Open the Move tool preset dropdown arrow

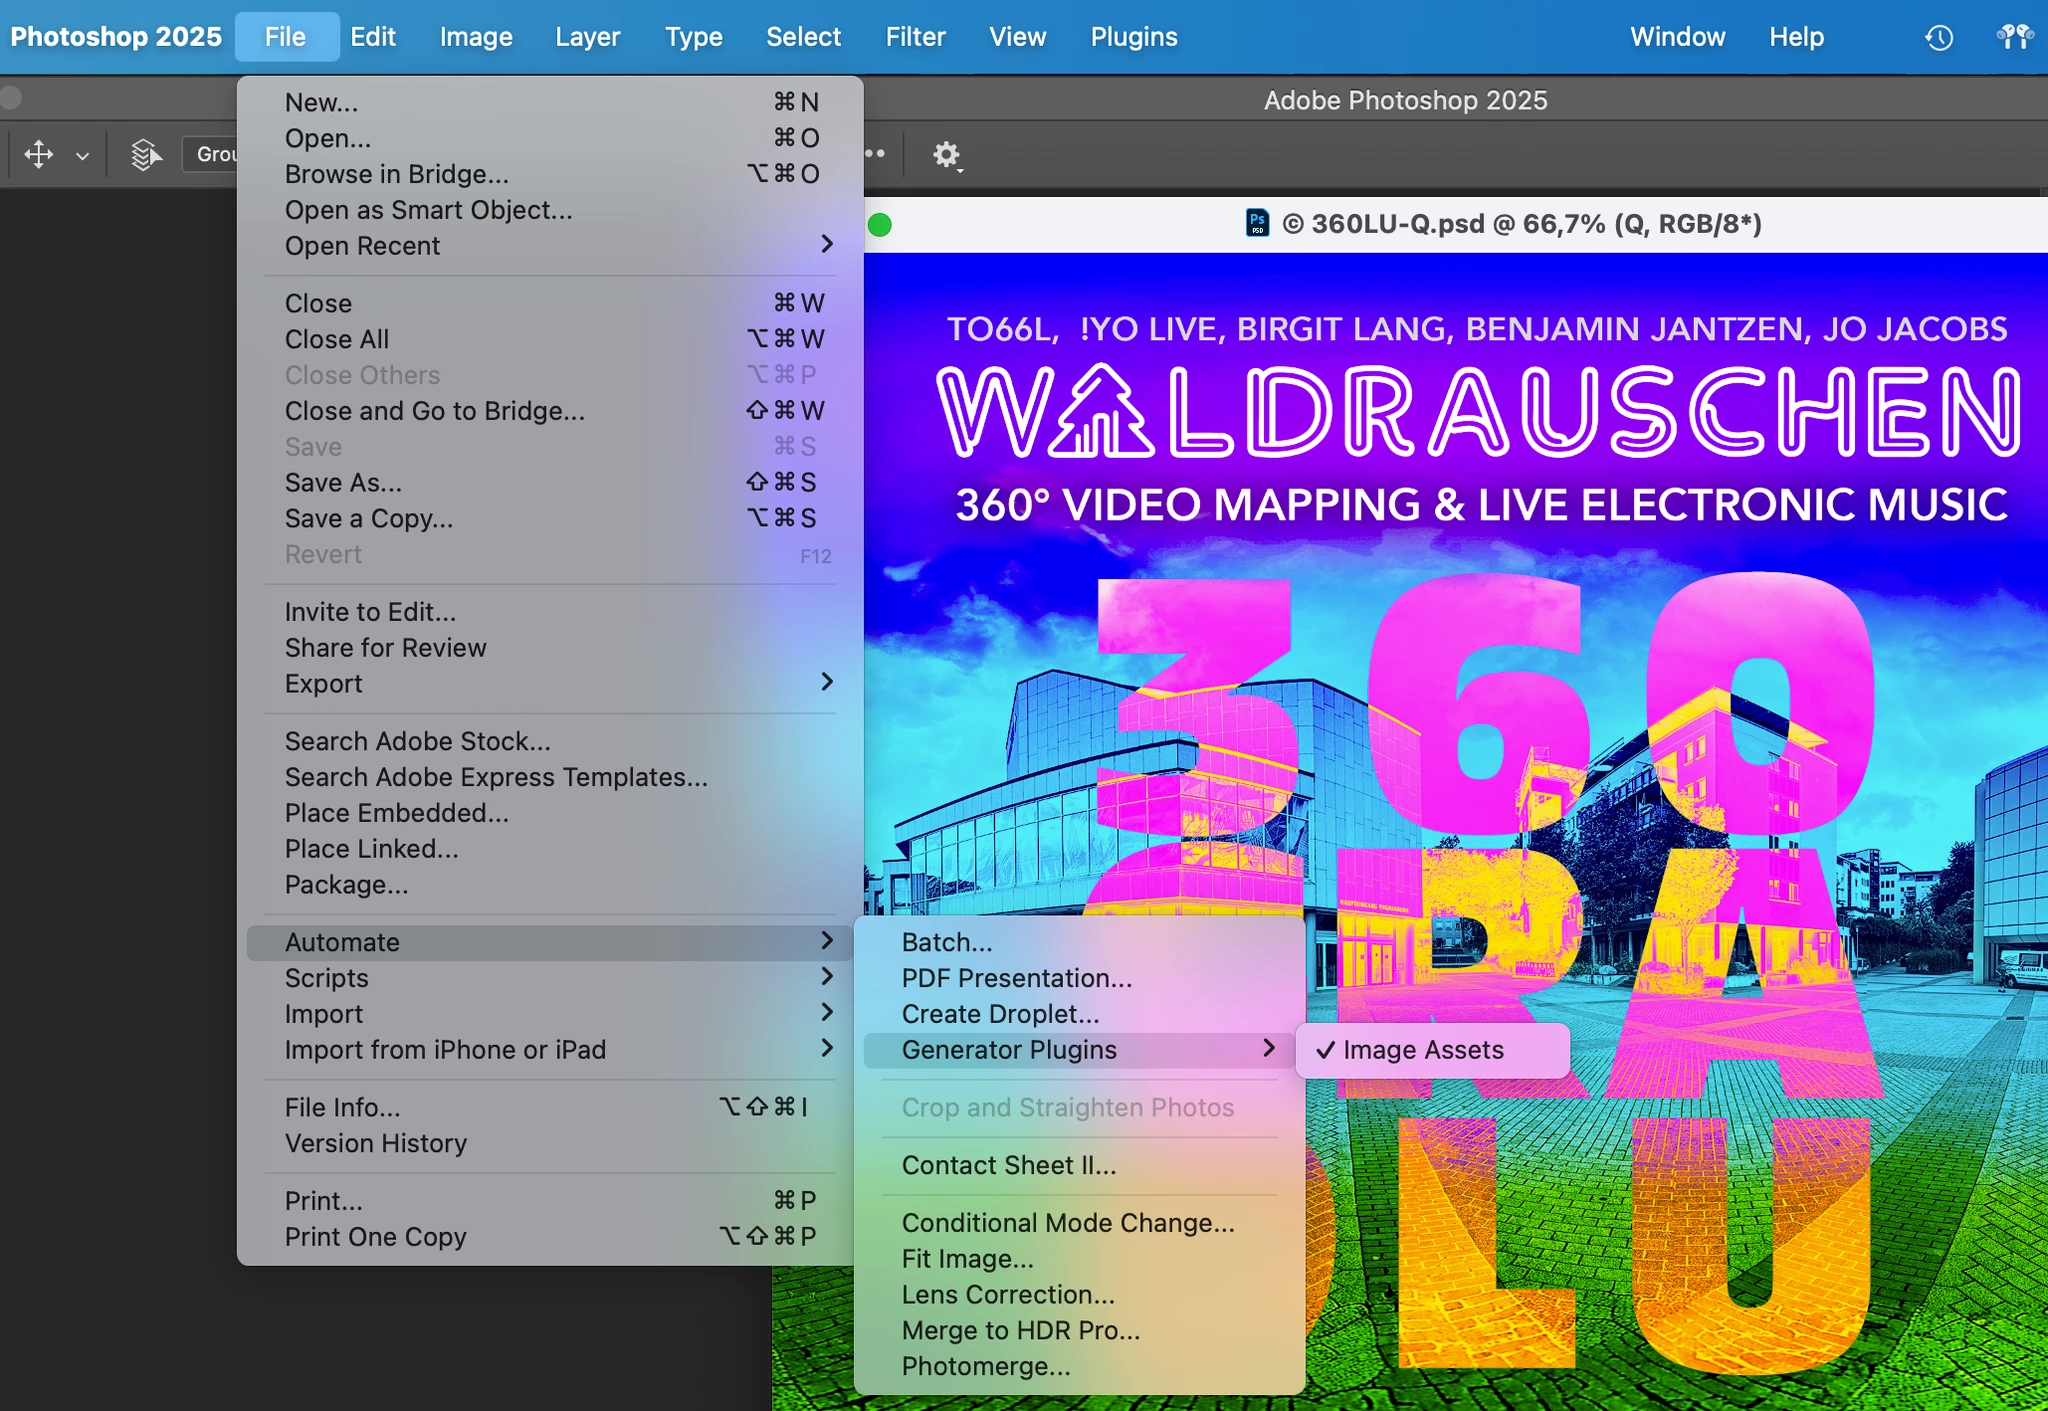pyautogui.click(x=83, y=156)
